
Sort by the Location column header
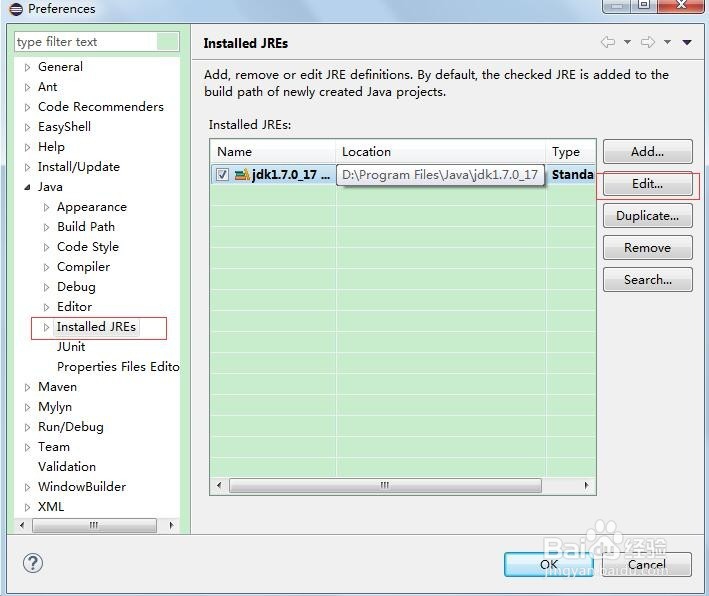[x=440, y=151]
